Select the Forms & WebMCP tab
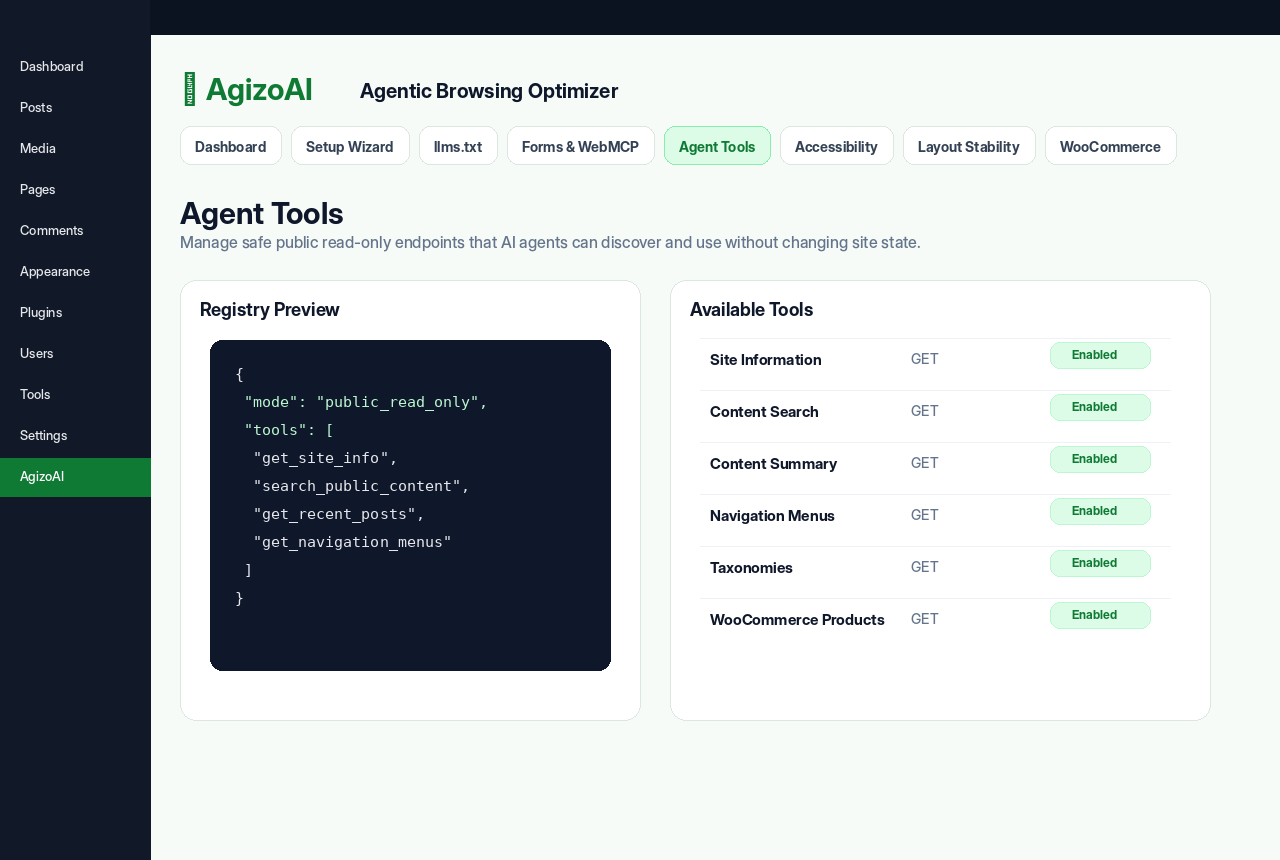The image size is (1280, 860). click(x=580, y=146)
